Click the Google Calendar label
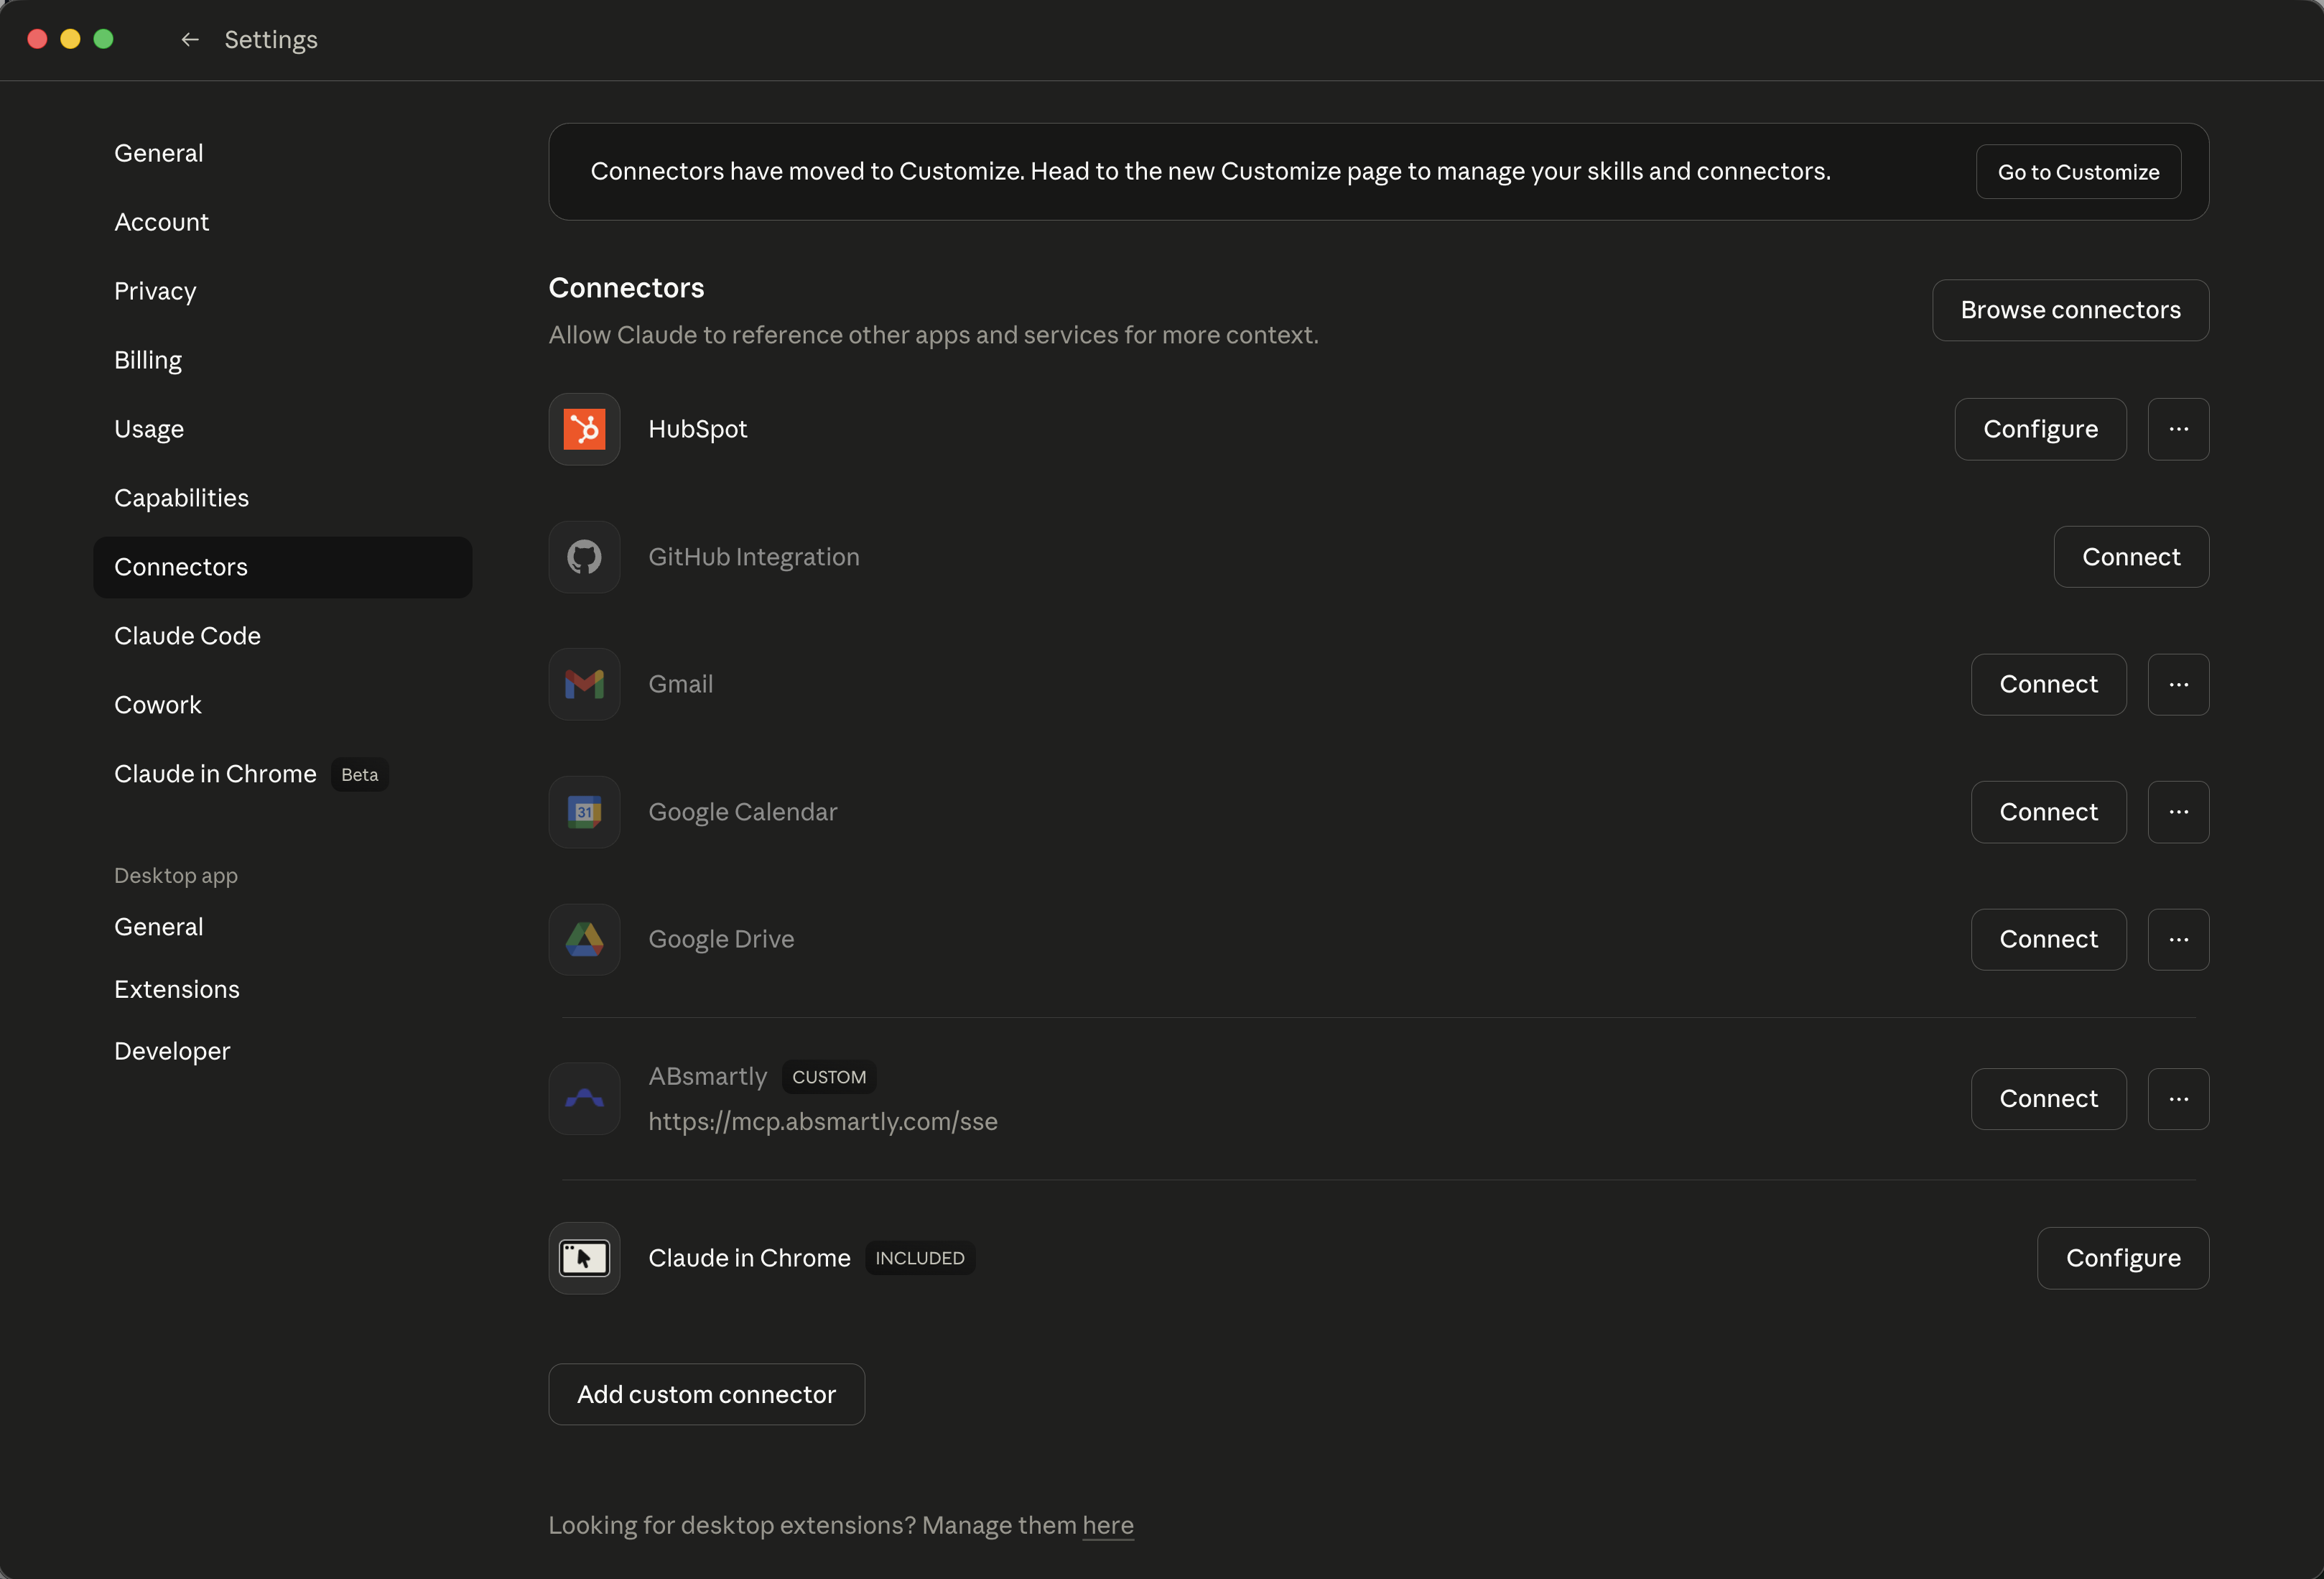This screenshot has height=1579, width=2324. [x=743, y=812]
